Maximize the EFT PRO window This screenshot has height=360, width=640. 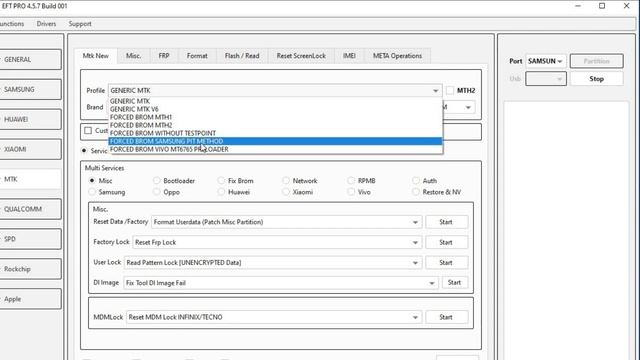(x=602, y=6)
